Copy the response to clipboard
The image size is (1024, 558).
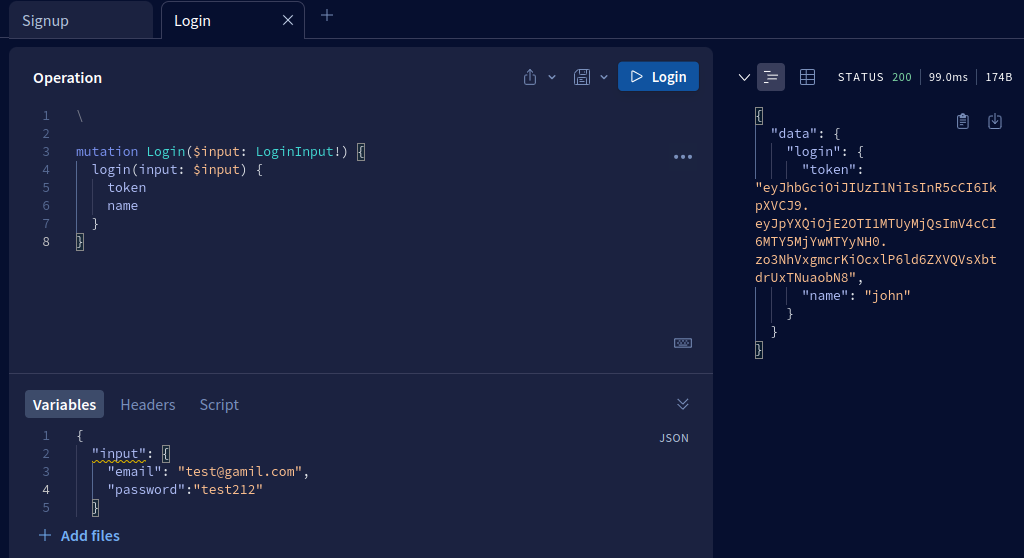click(x=963, y=121)
